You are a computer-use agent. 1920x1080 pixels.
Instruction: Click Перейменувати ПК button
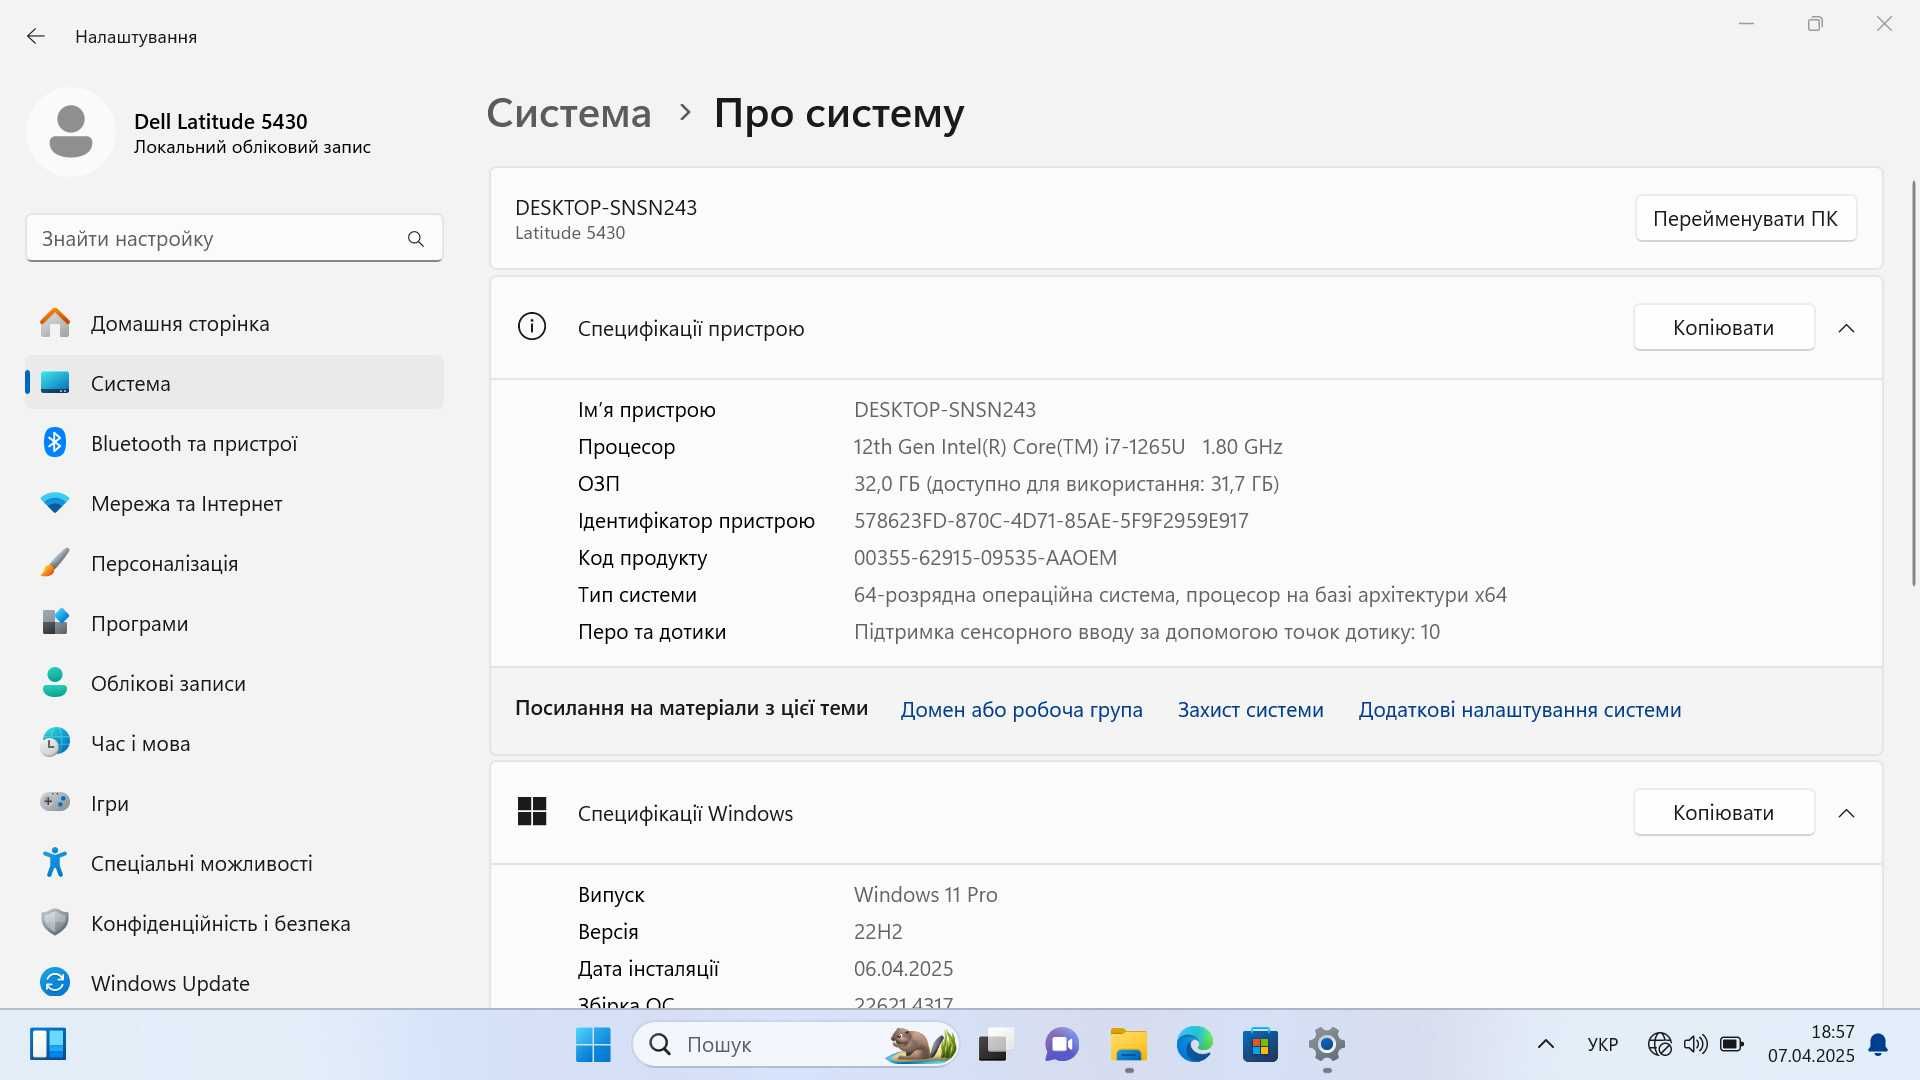tap(1745, 218)
